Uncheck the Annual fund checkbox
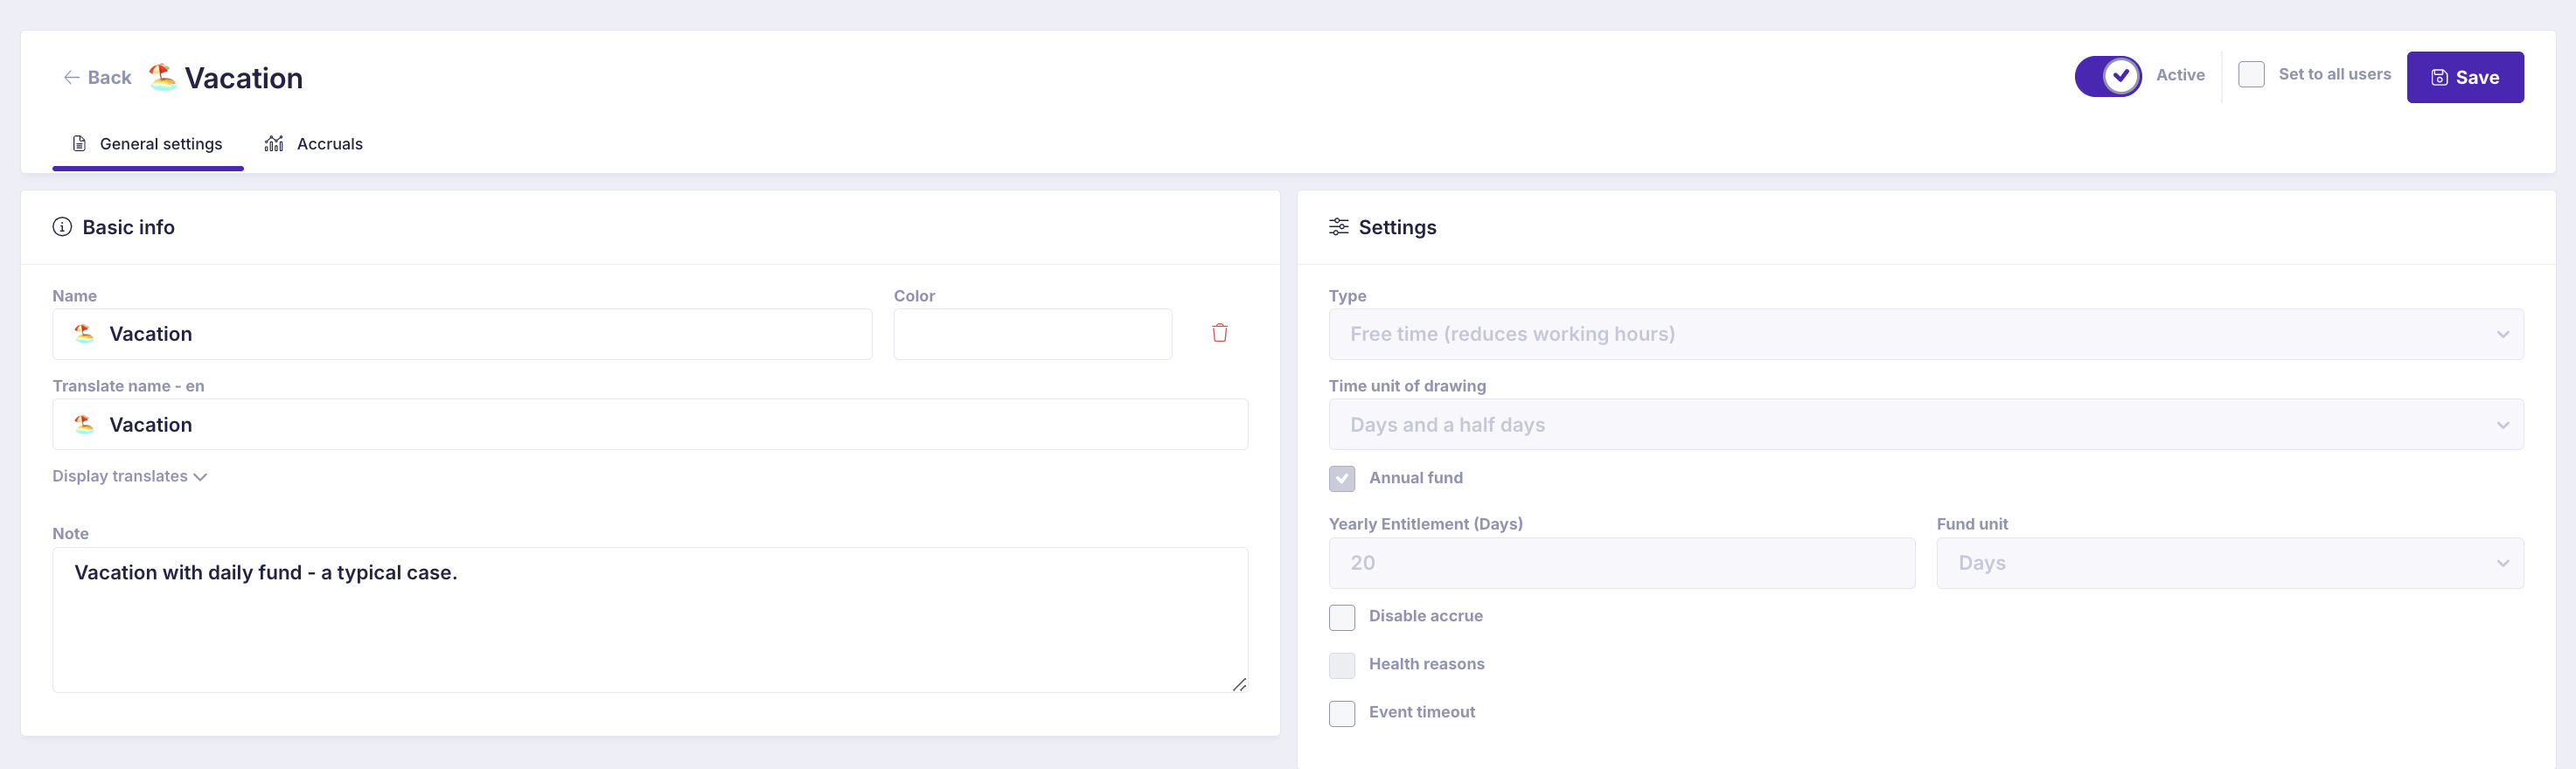Screen dimensions: 2576x769 click(x=1341, y=478)
